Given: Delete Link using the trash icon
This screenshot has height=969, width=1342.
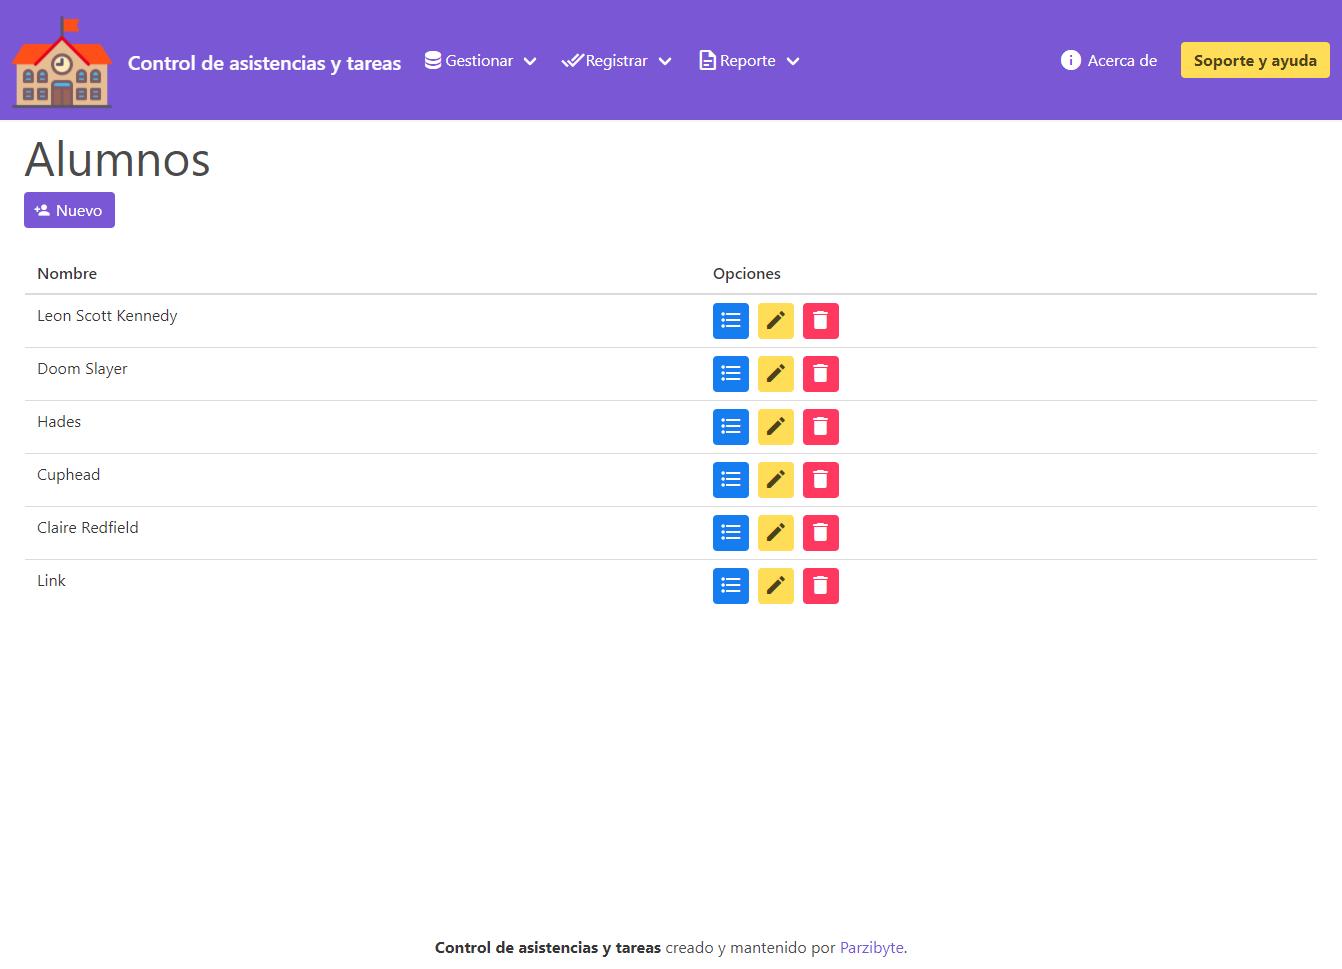Looking at the screenshot, I should [820, 586].
